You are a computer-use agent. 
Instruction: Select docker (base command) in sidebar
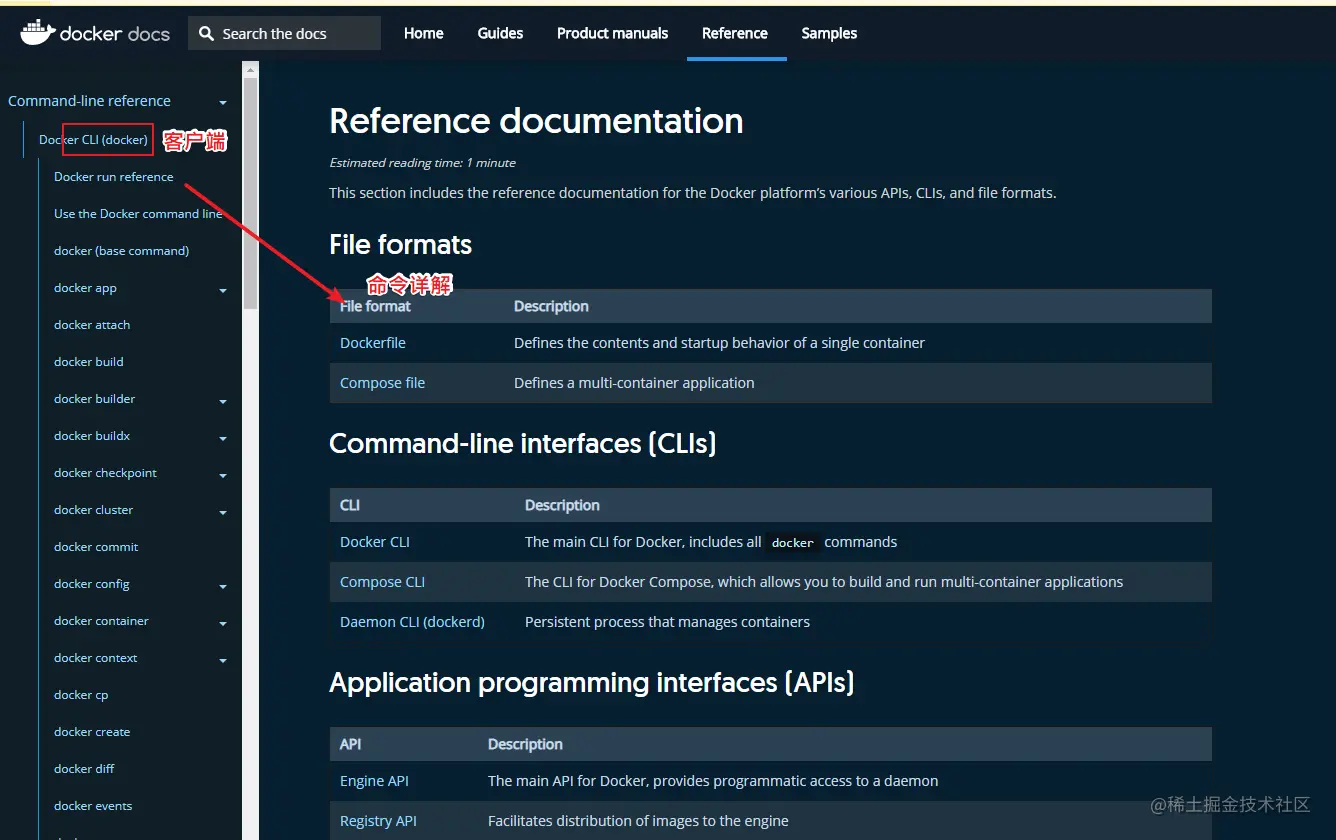[x=121, y=251]
